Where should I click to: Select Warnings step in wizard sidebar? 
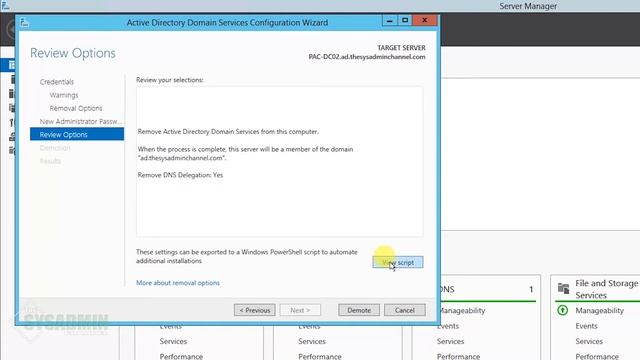click(x=64, y=95)
